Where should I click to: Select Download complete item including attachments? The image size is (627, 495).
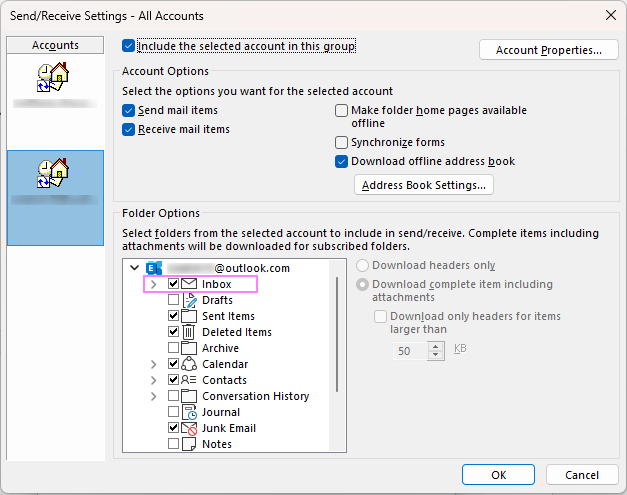pyautogui.click(x=362, y=285)
